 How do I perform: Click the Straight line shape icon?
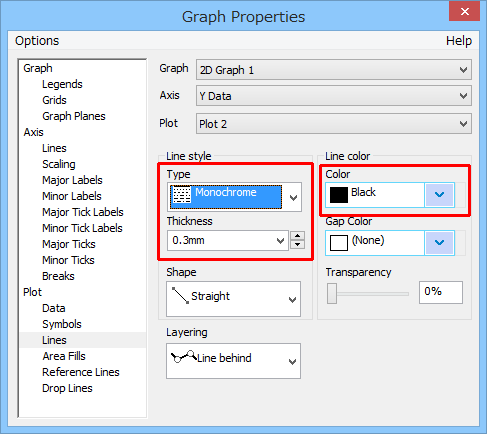180,295
